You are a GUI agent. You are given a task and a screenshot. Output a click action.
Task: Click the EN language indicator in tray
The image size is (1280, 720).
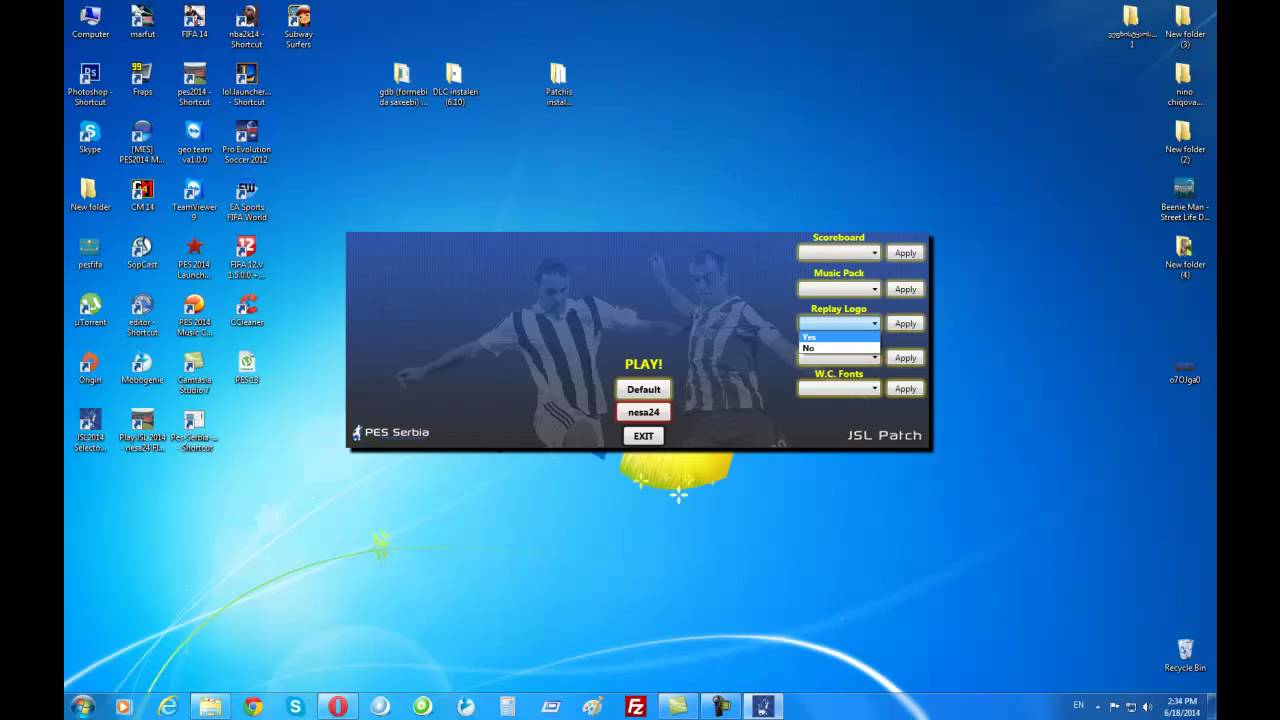click(1078, 705)
